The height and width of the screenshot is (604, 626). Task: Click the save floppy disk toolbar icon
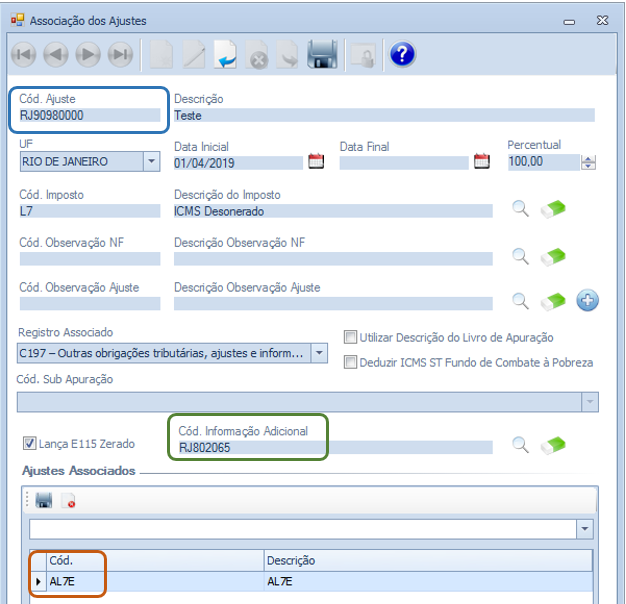click(x=321, y=54)
